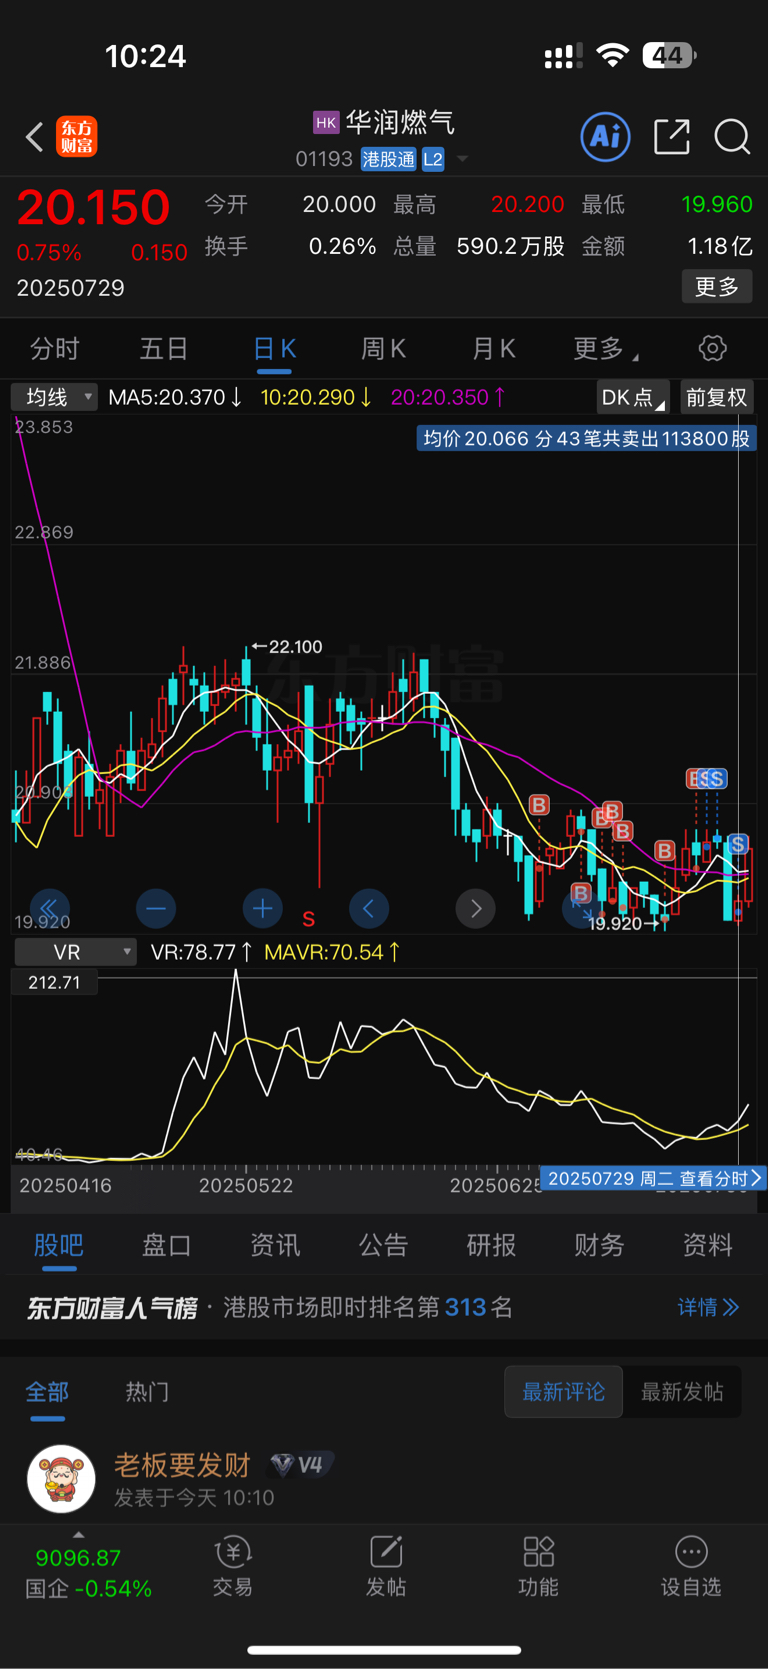
Task: Open chart settings gear icon
Action: [x=712, y=348]
